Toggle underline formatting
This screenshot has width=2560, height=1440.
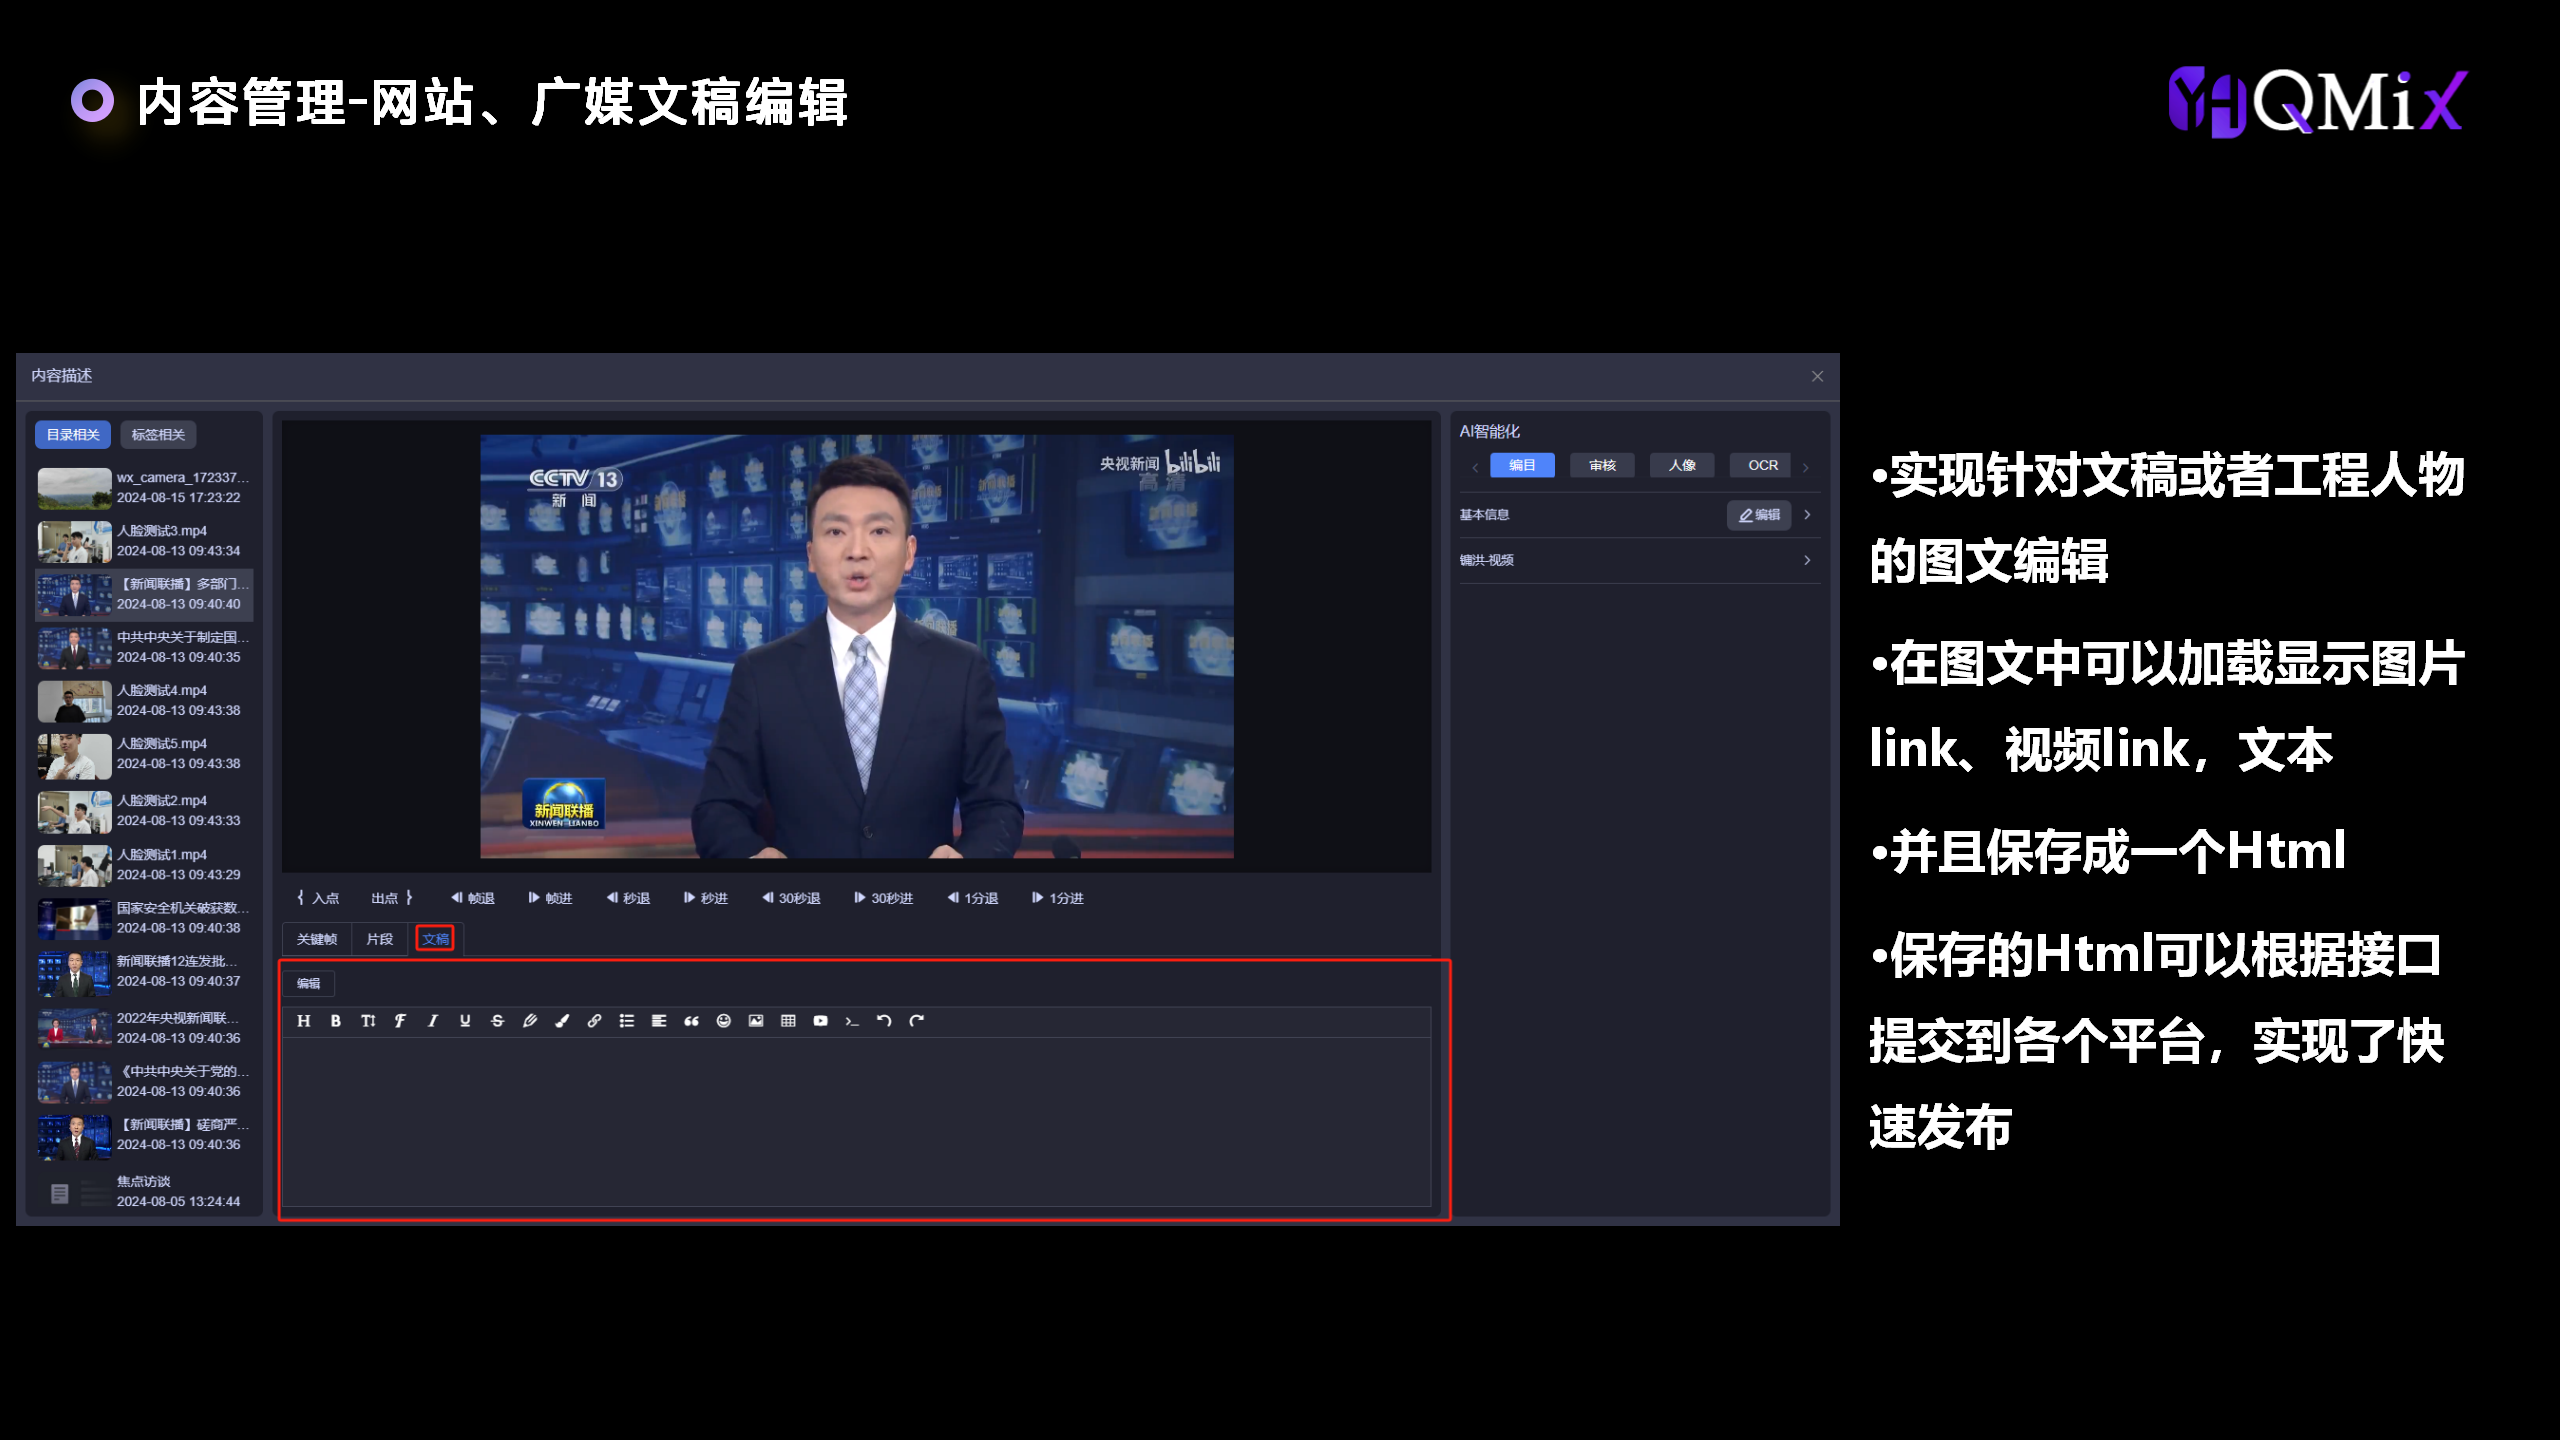(x=465, y=1021)
